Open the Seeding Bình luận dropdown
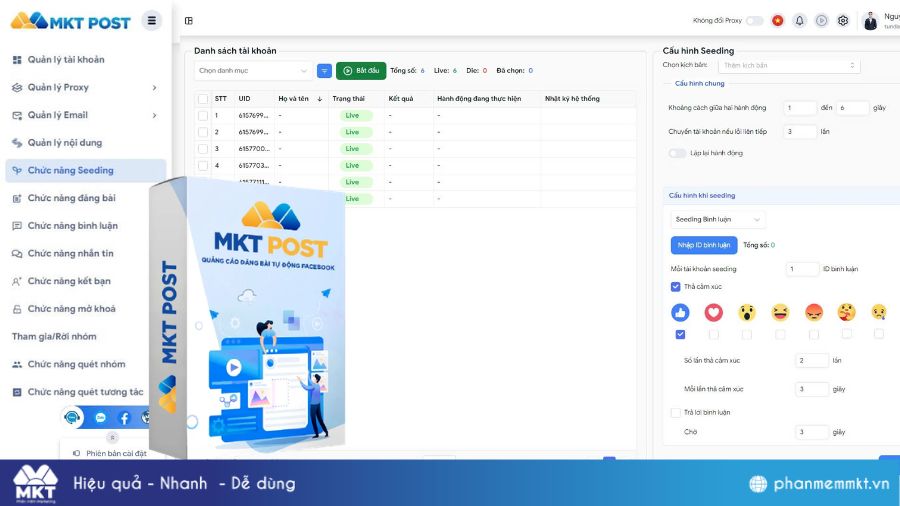 point(717,219)
